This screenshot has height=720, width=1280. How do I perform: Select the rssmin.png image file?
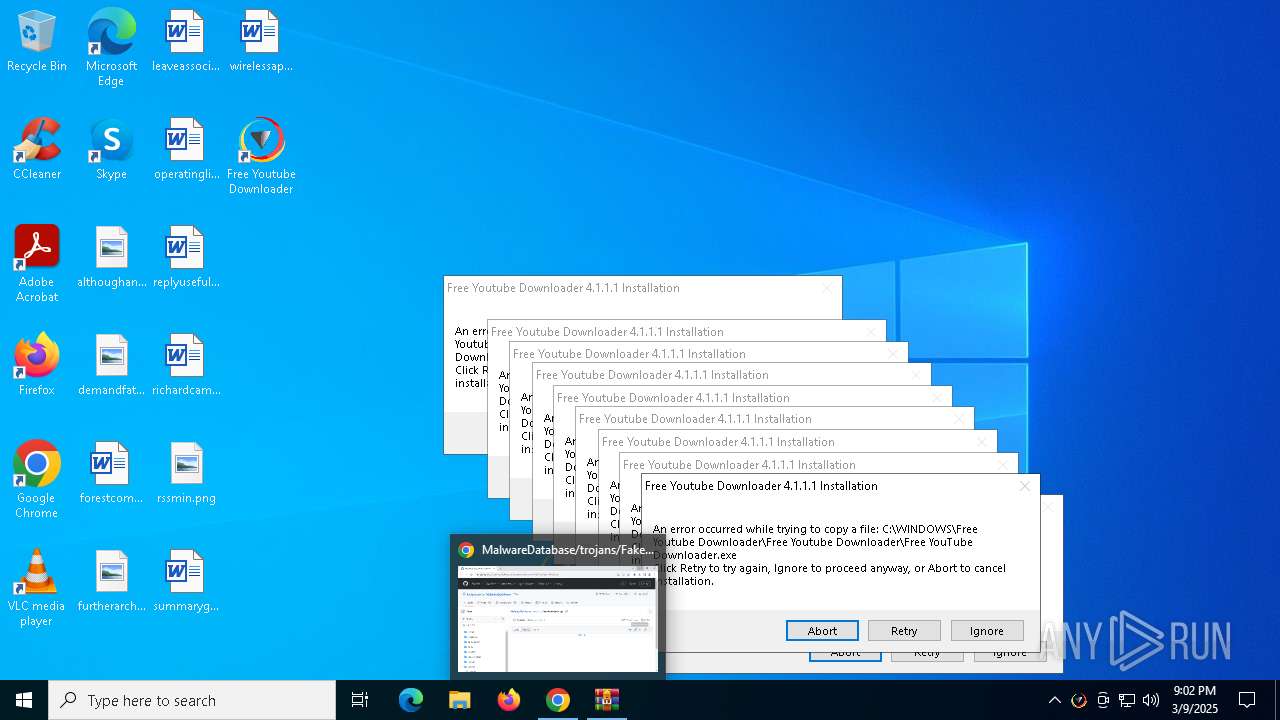coord(185,473)
